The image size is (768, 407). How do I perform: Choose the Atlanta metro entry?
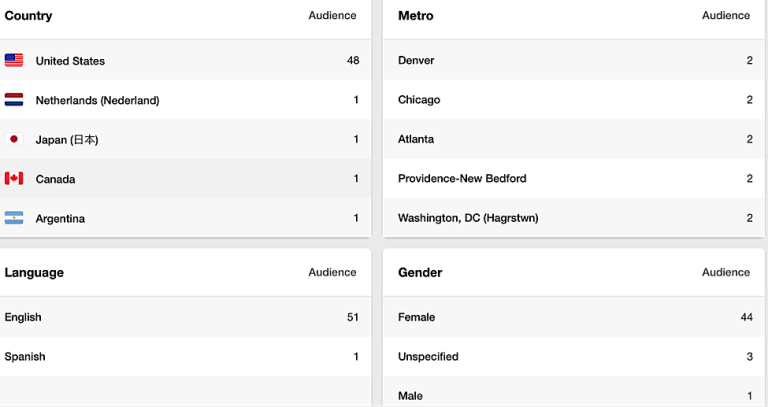(x=574, y=139)
